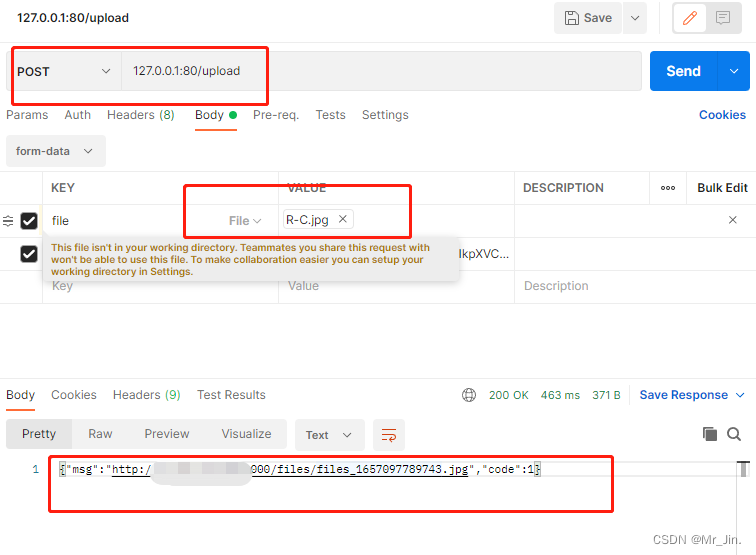Expand the Send button arrow dropdown

pos(734,71)
